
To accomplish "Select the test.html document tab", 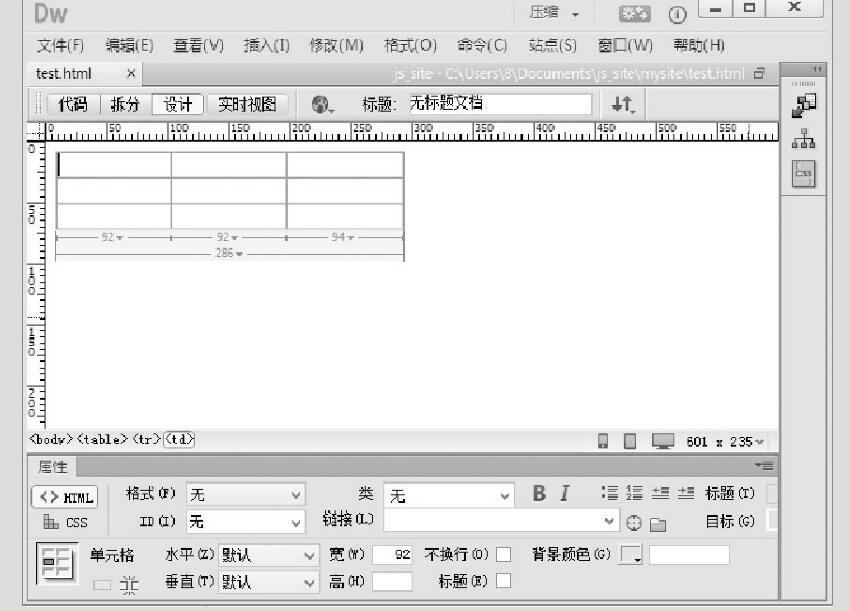I will click(x=64, y=74).
